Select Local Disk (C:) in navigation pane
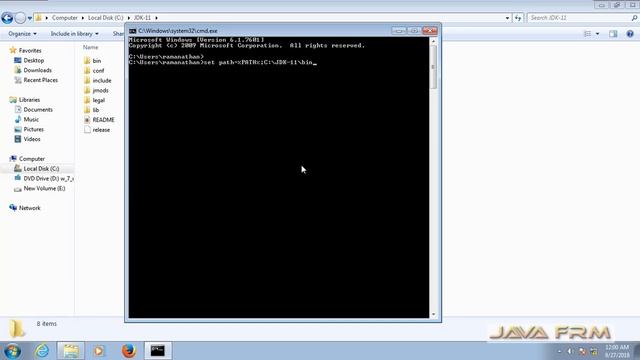Viewport: 640px width, 360px height. pyautogui.click(x=41, y=169)
